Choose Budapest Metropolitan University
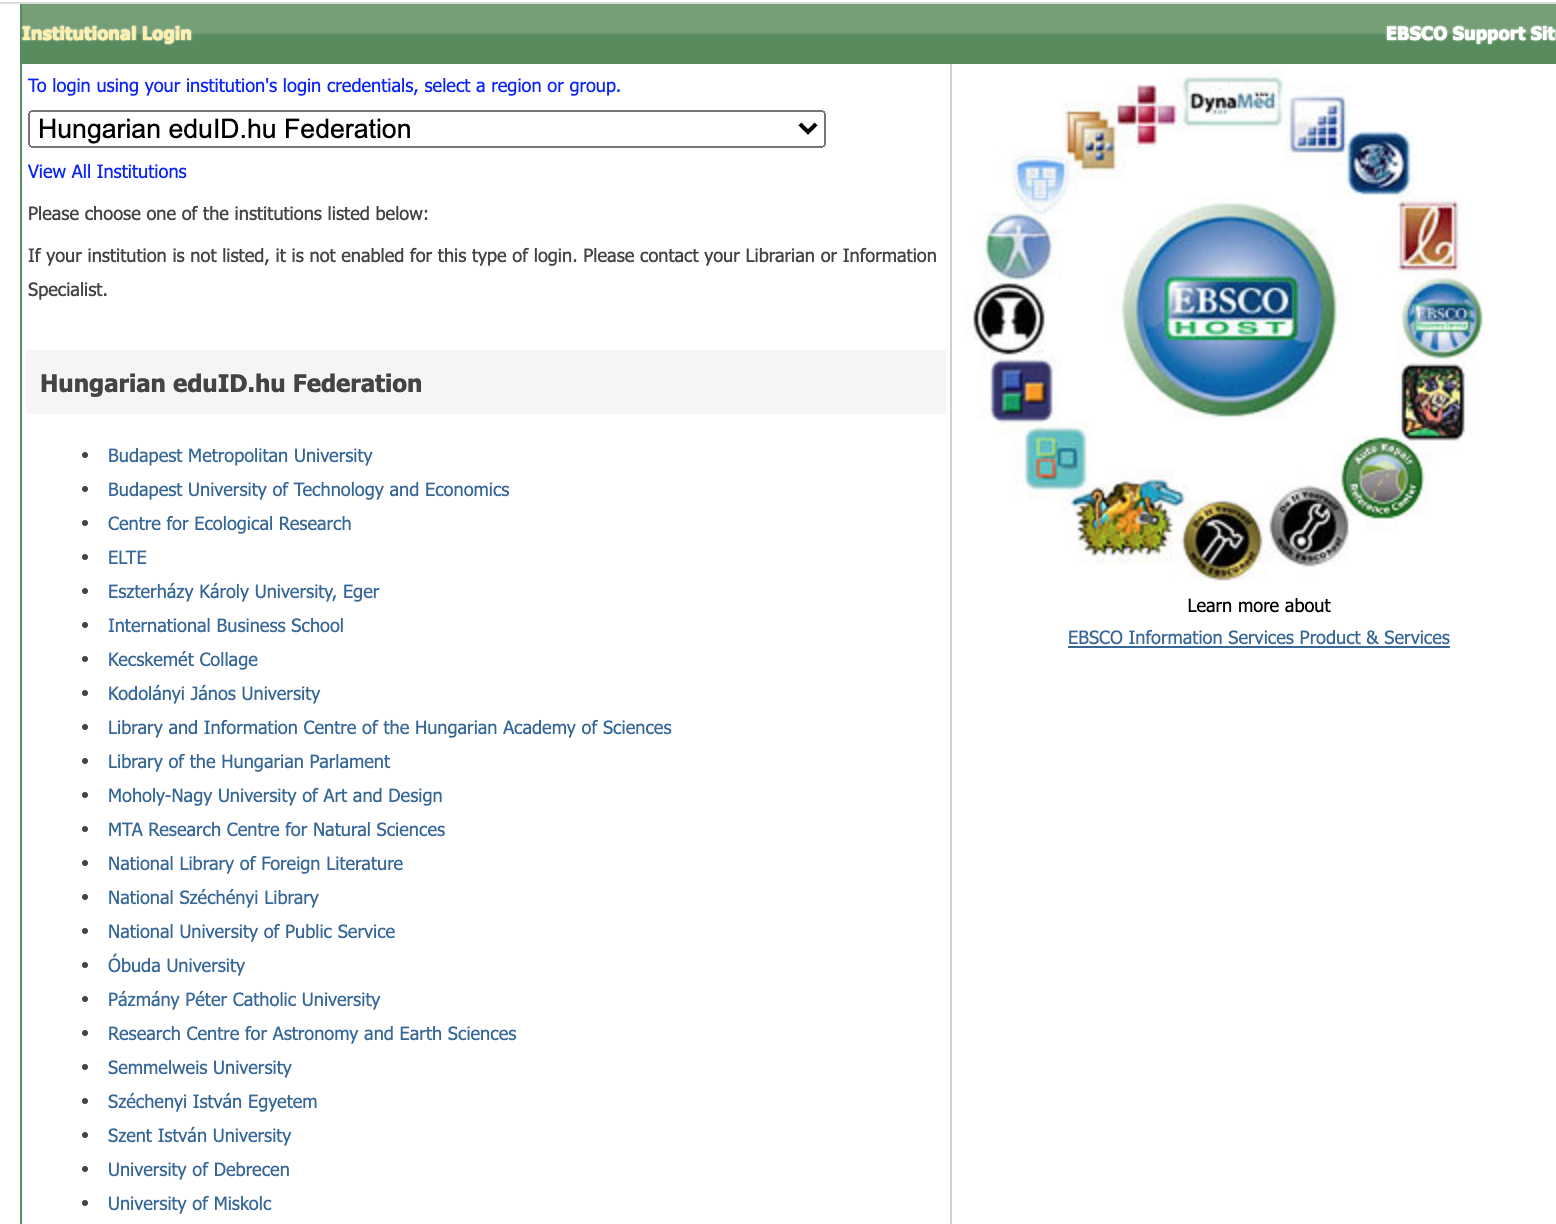1556x1224 pixels. click(x=240, y=455)
